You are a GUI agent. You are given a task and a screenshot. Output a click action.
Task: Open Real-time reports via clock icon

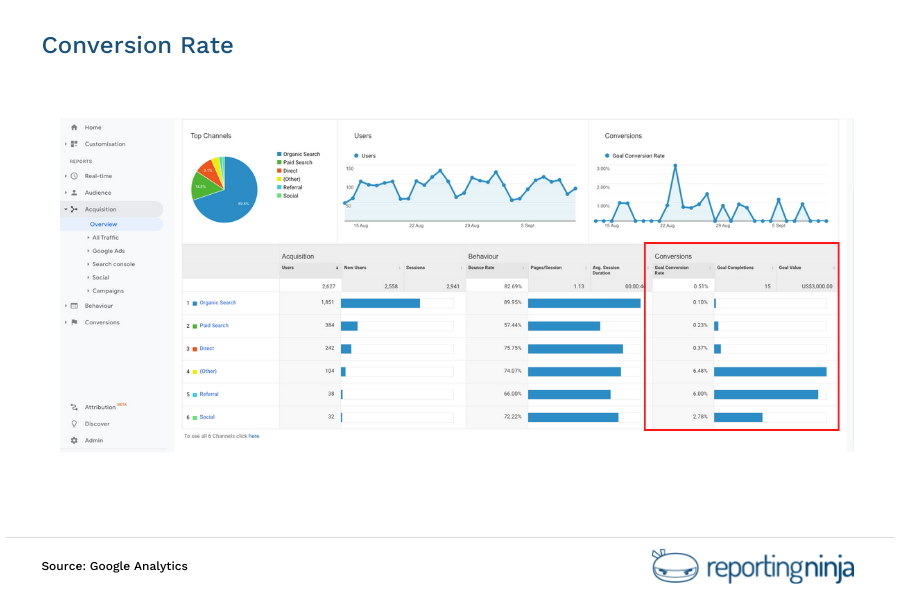(x=76, y=176)
